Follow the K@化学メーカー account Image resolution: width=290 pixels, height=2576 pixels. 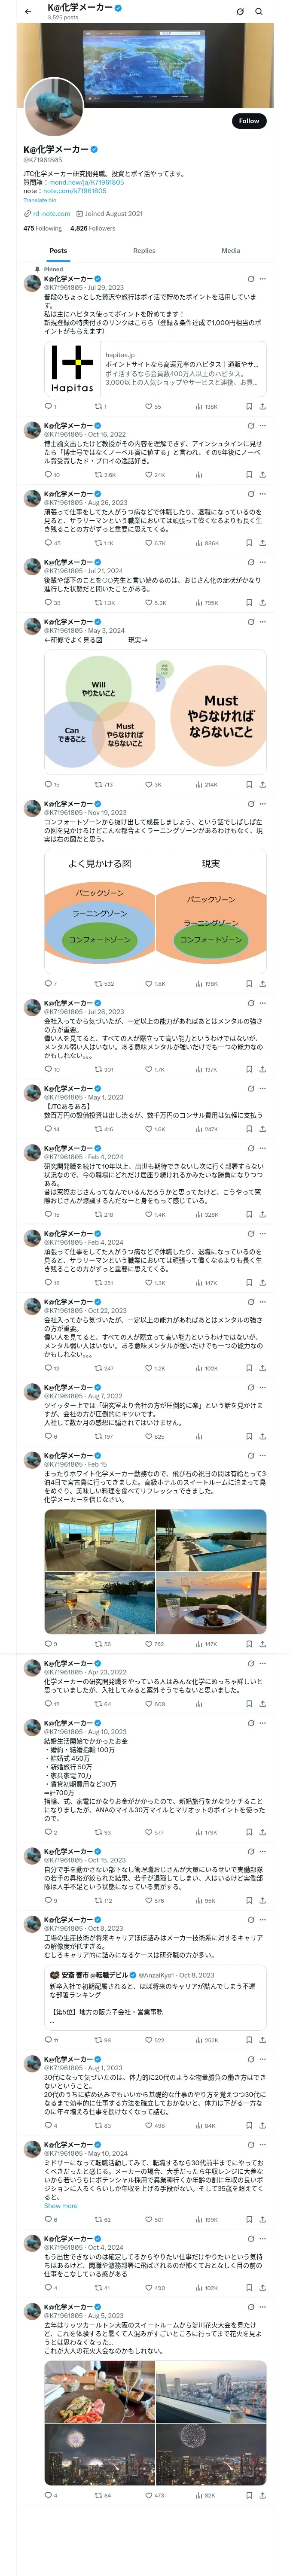coord(248,121)
